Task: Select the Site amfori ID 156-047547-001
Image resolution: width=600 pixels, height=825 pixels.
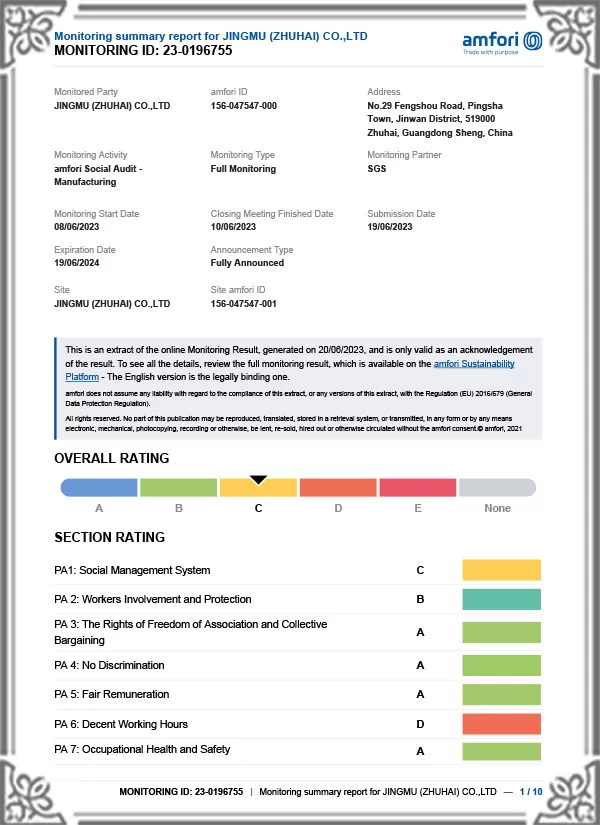Action: tap(244, 304)
